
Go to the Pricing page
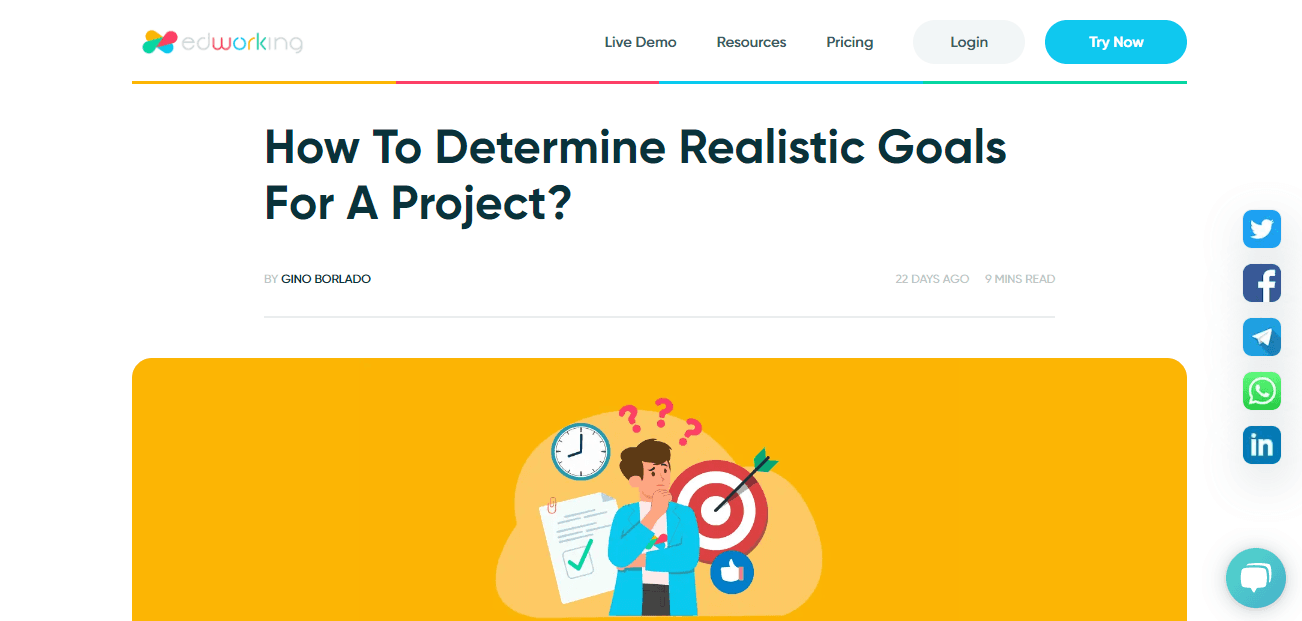(849, 42)
